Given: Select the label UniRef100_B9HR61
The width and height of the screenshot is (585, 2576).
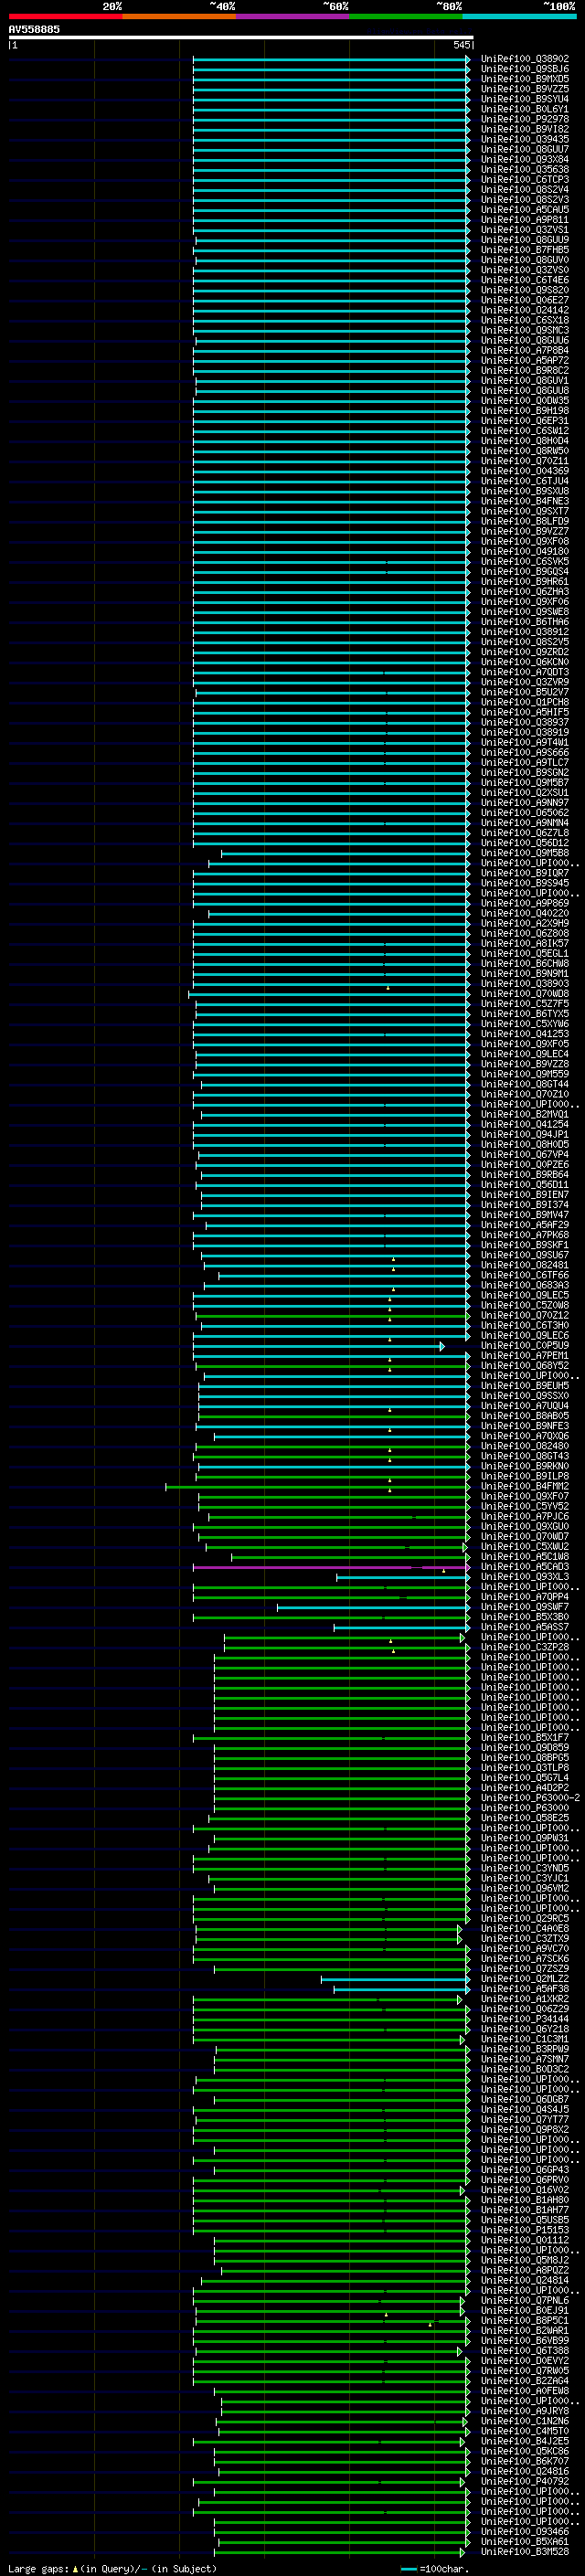Looking at the screenshot, I should tap(525, 582).
